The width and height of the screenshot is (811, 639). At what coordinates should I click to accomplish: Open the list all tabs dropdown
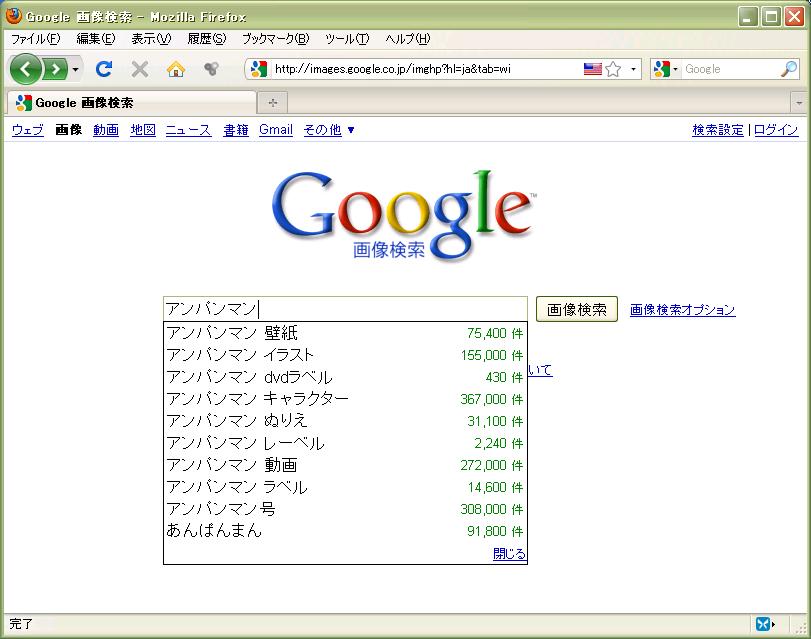(x=799, y=102)
